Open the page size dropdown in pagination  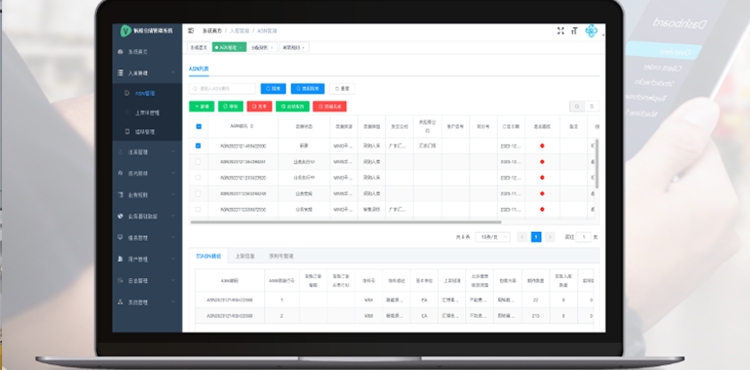[493, 237]
